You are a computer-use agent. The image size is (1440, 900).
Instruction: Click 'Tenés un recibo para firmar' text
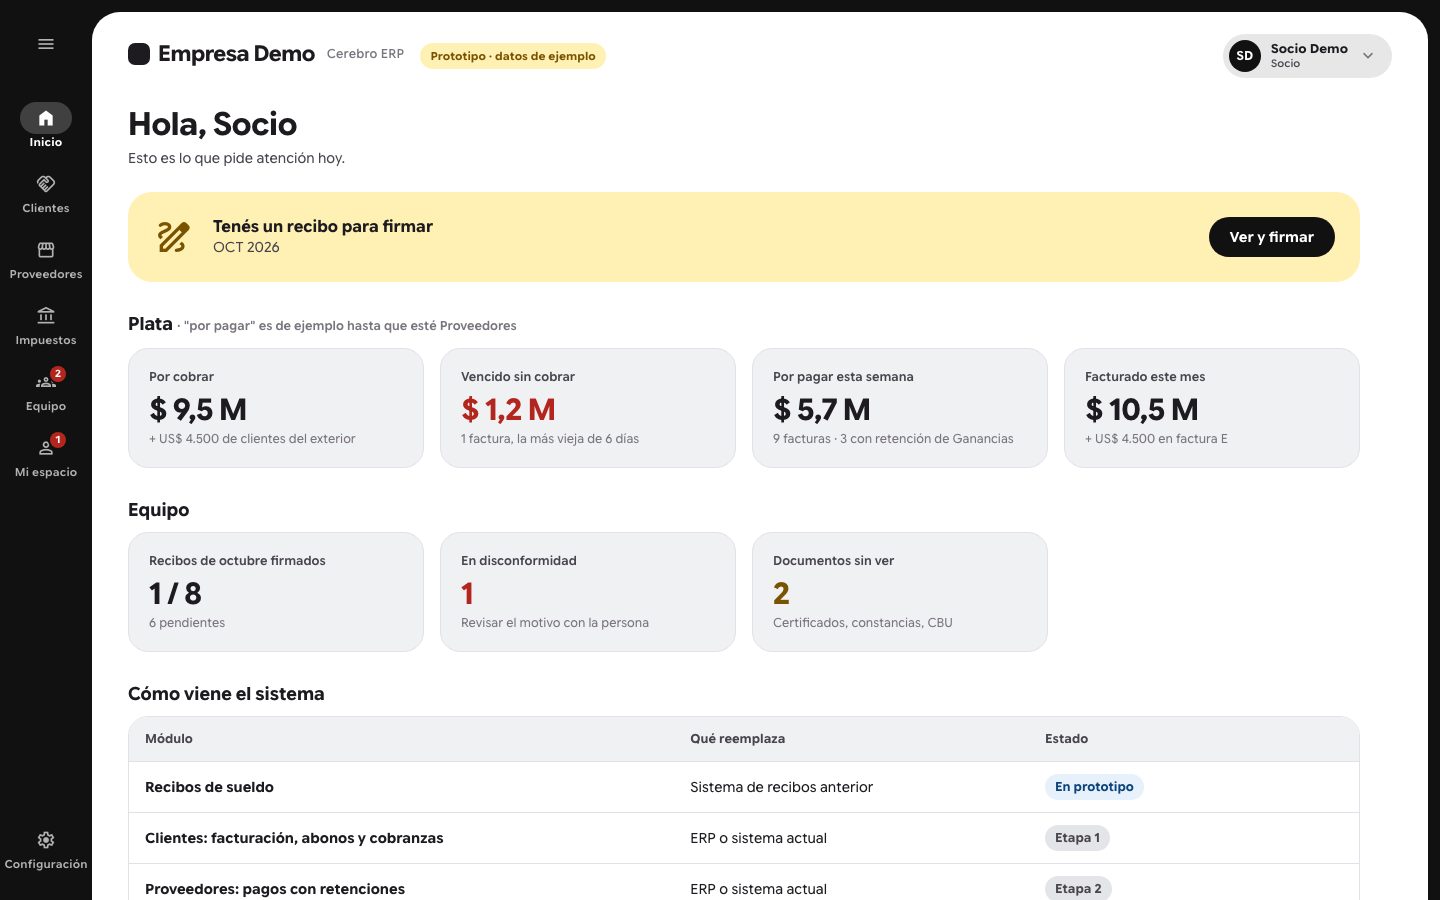323,226
